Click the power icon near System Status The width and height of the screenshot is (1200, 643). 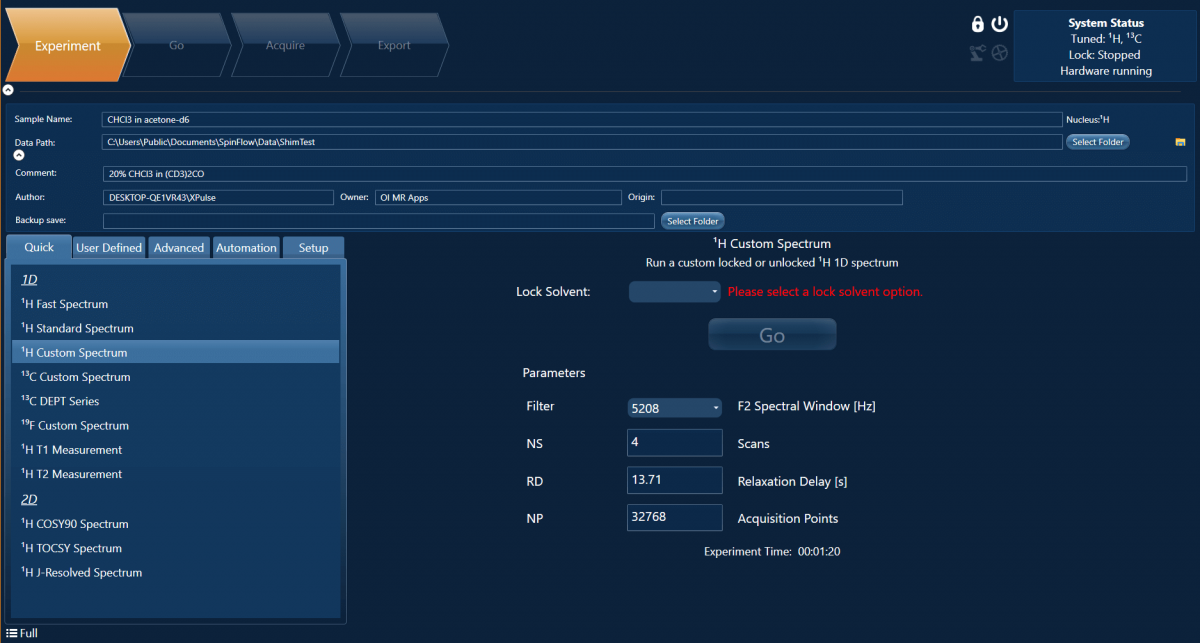pos(999,24)
